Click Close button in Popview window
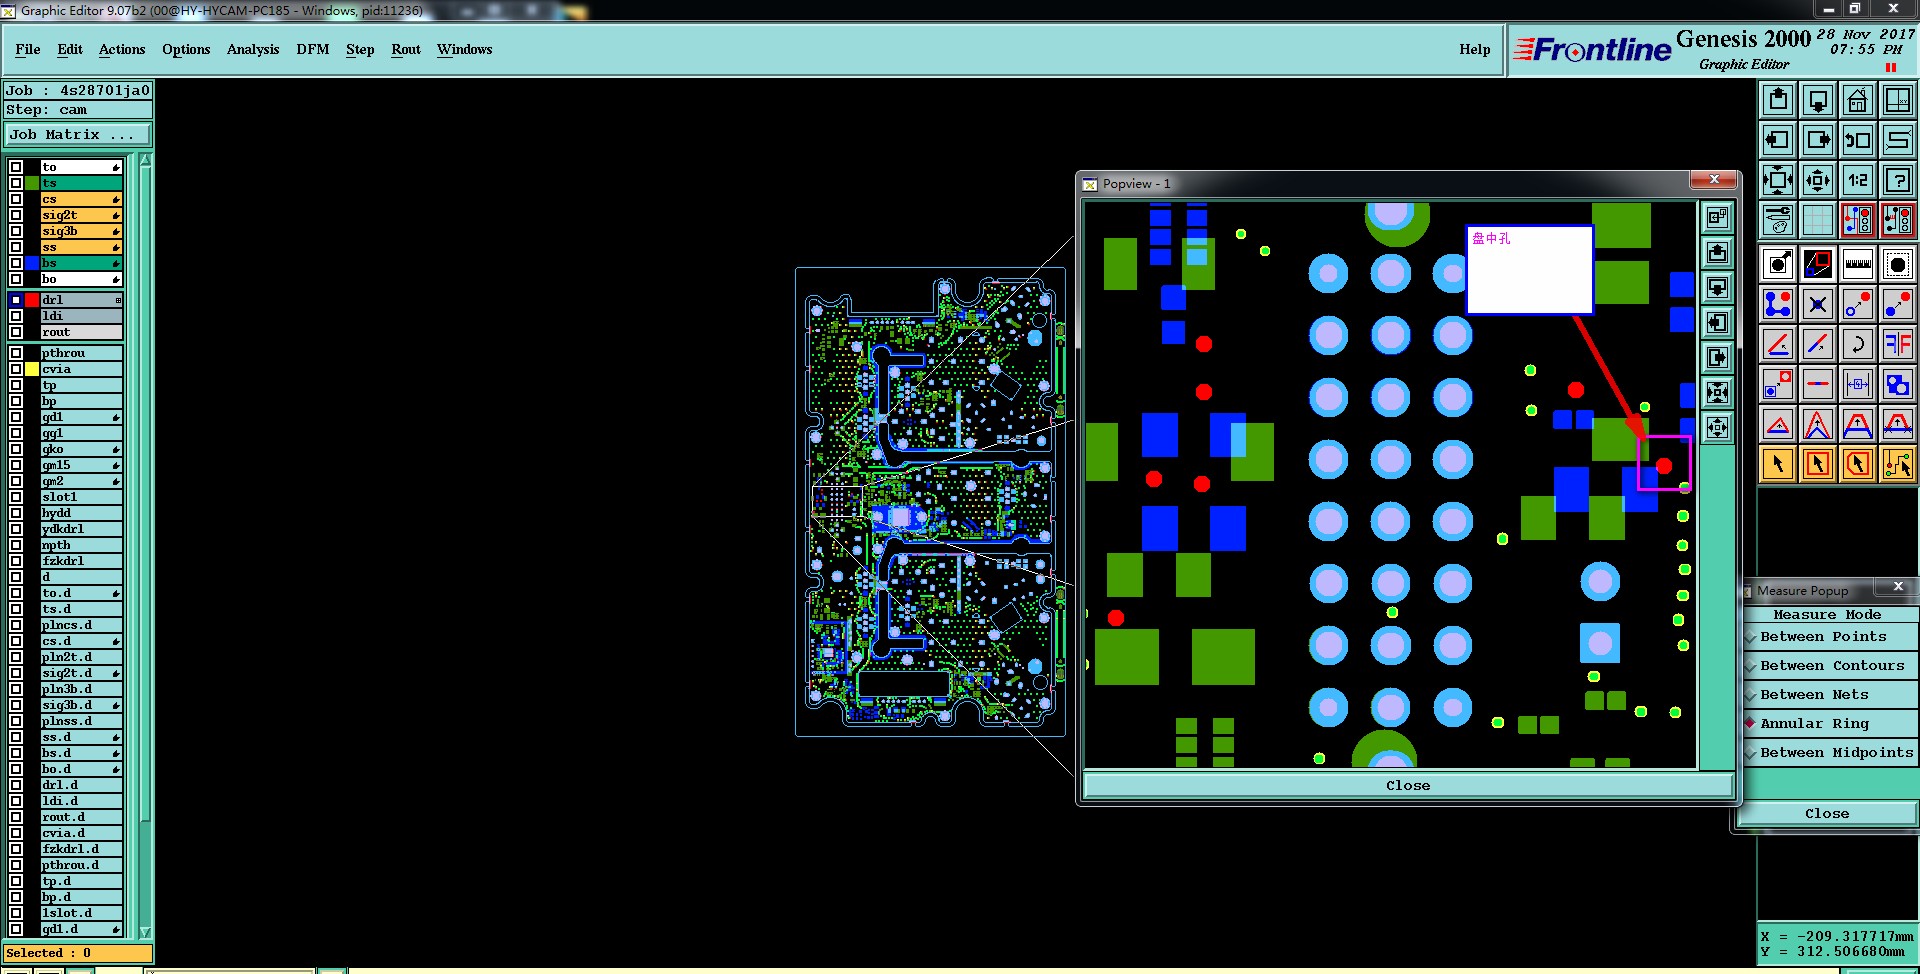Image resolution: width=1920 pixels, height=974 pixels. (x=1408, y=786)
